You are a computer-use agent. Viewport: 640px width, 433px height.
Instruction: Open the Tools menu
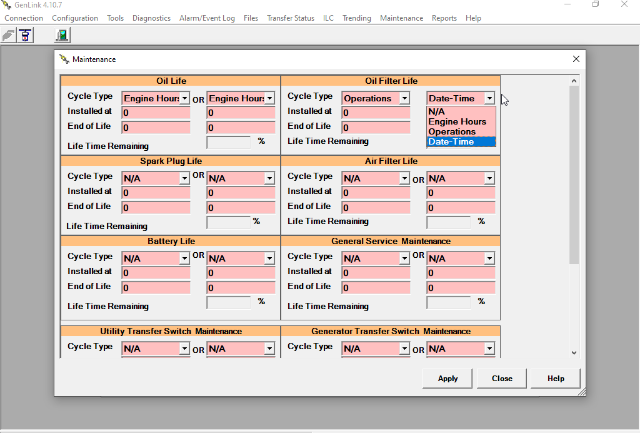pos(115,18)
